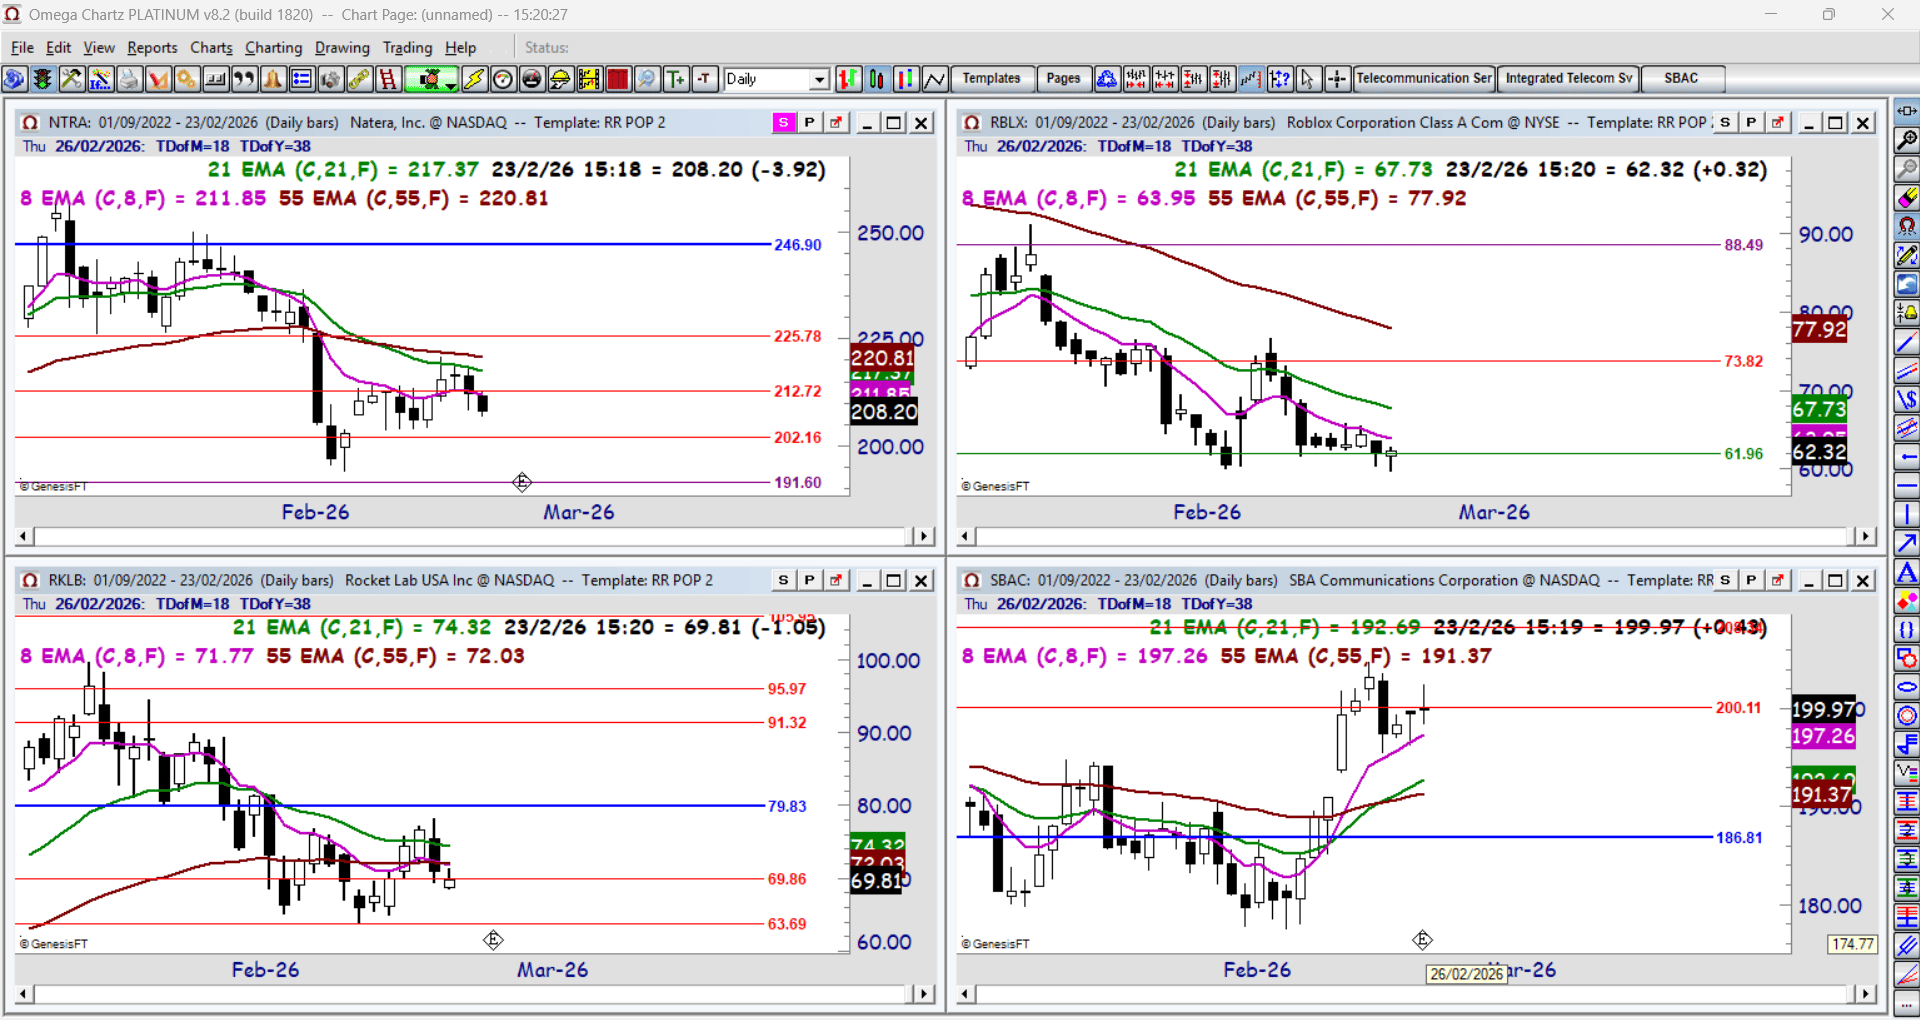Click the printer icon in the toolbar
Image resolution: width=1920 pixels, height=1020 pixels.
[129, 79]
